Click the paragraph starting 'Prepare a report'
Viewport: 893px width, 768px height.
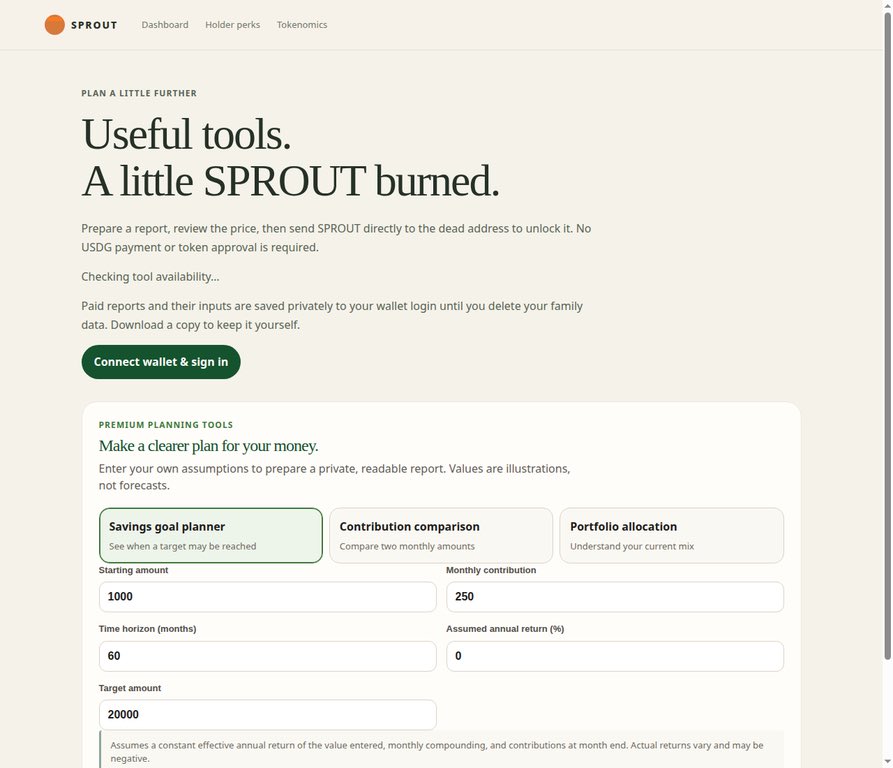336,238
